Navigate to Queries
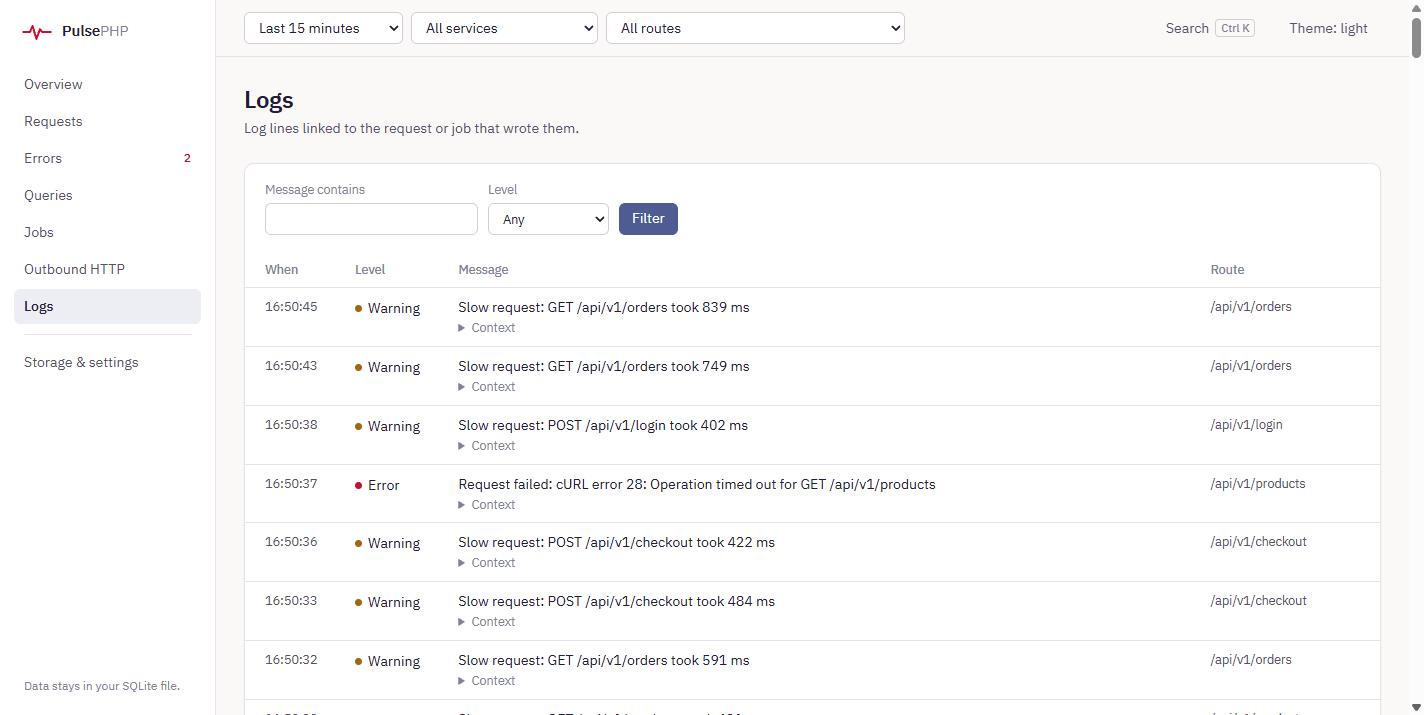The image size is (1424, 715). pyautogui.click(x=107, y=195)
